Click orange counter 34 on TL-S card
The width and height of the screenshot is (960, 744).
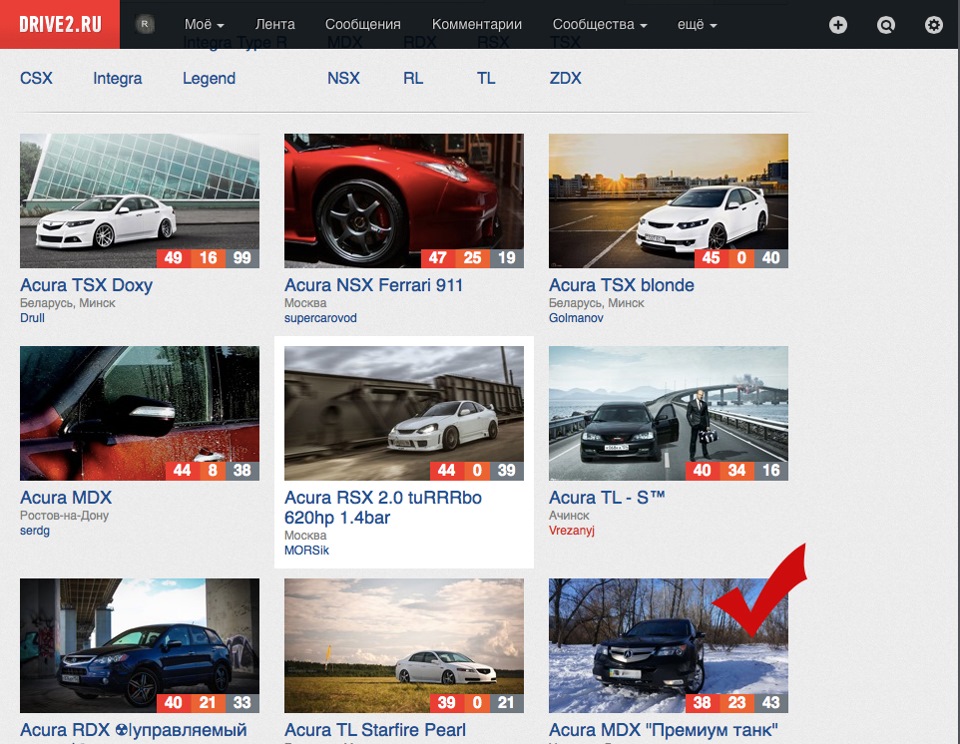point(737,470)
